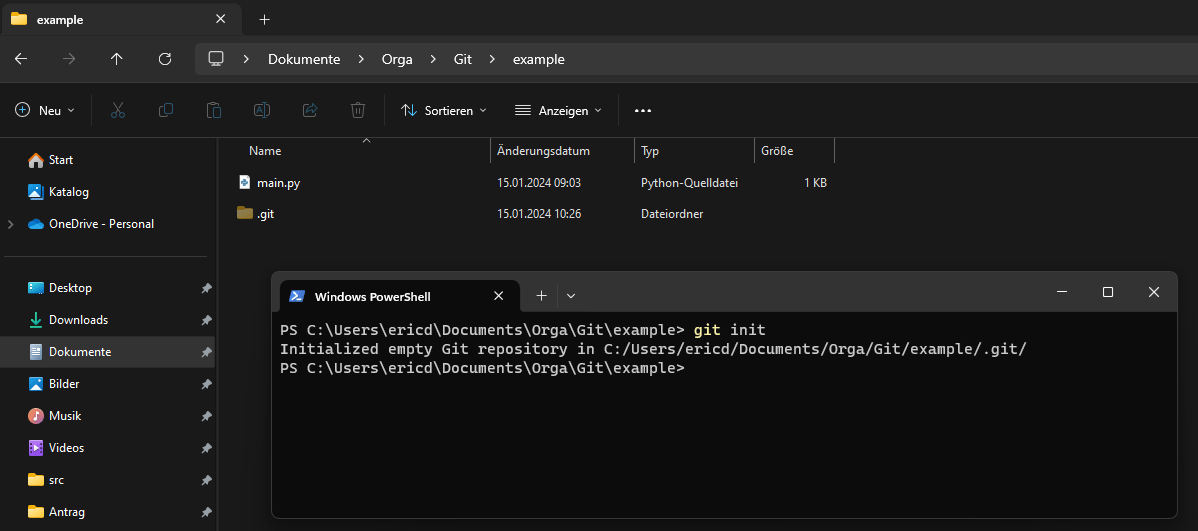Viewport: 1198px width, 531px height.
Task: Click the pin icon next to Desktop
Action: pos(206,289)
